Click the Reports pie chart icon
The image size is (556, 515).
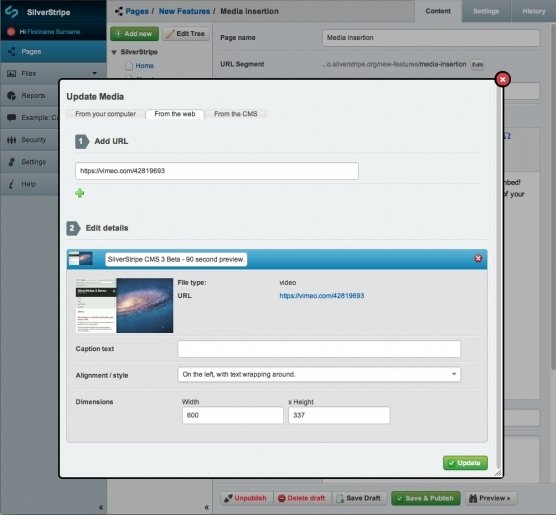11,95
